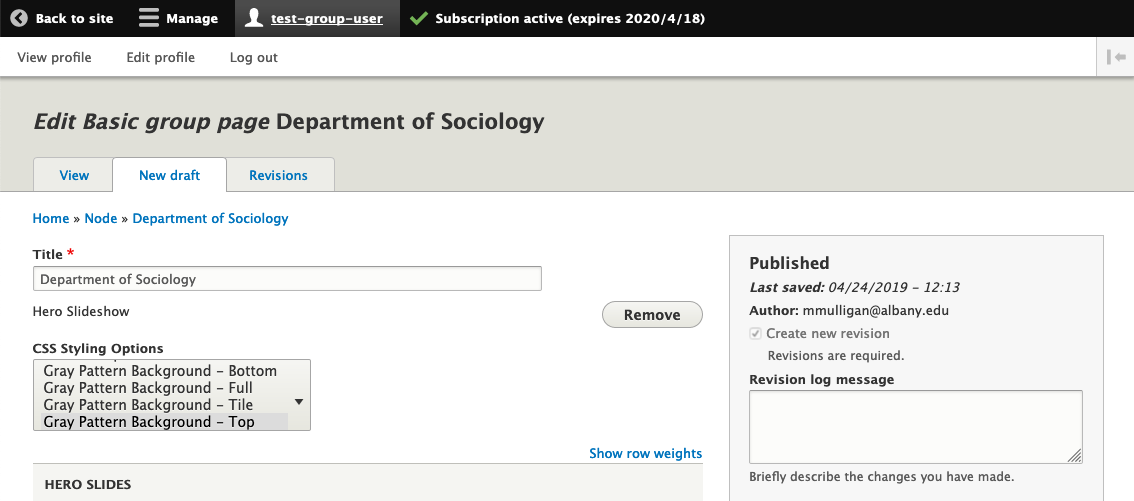Open the Revisions tab
The width and height of the screenshot is (1134, 501).
278,175
